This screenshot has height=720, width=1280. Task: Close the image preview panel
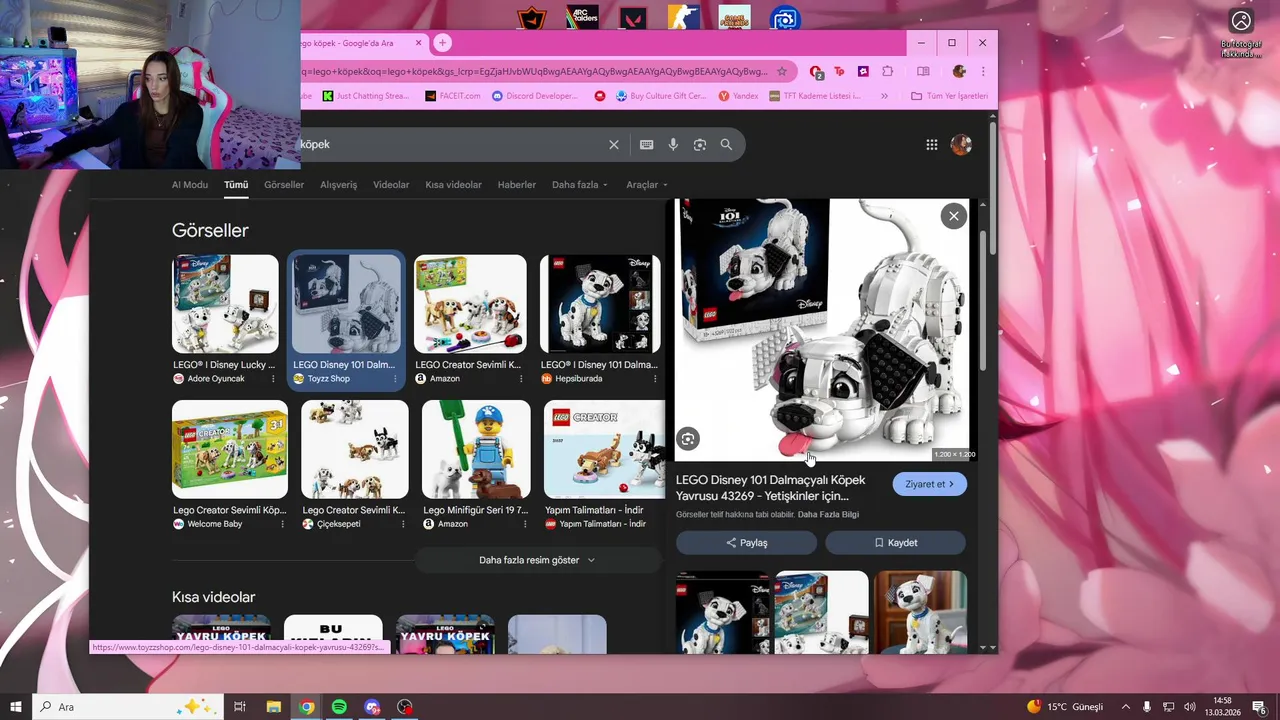pyautogui.click(x=953, y=216)
